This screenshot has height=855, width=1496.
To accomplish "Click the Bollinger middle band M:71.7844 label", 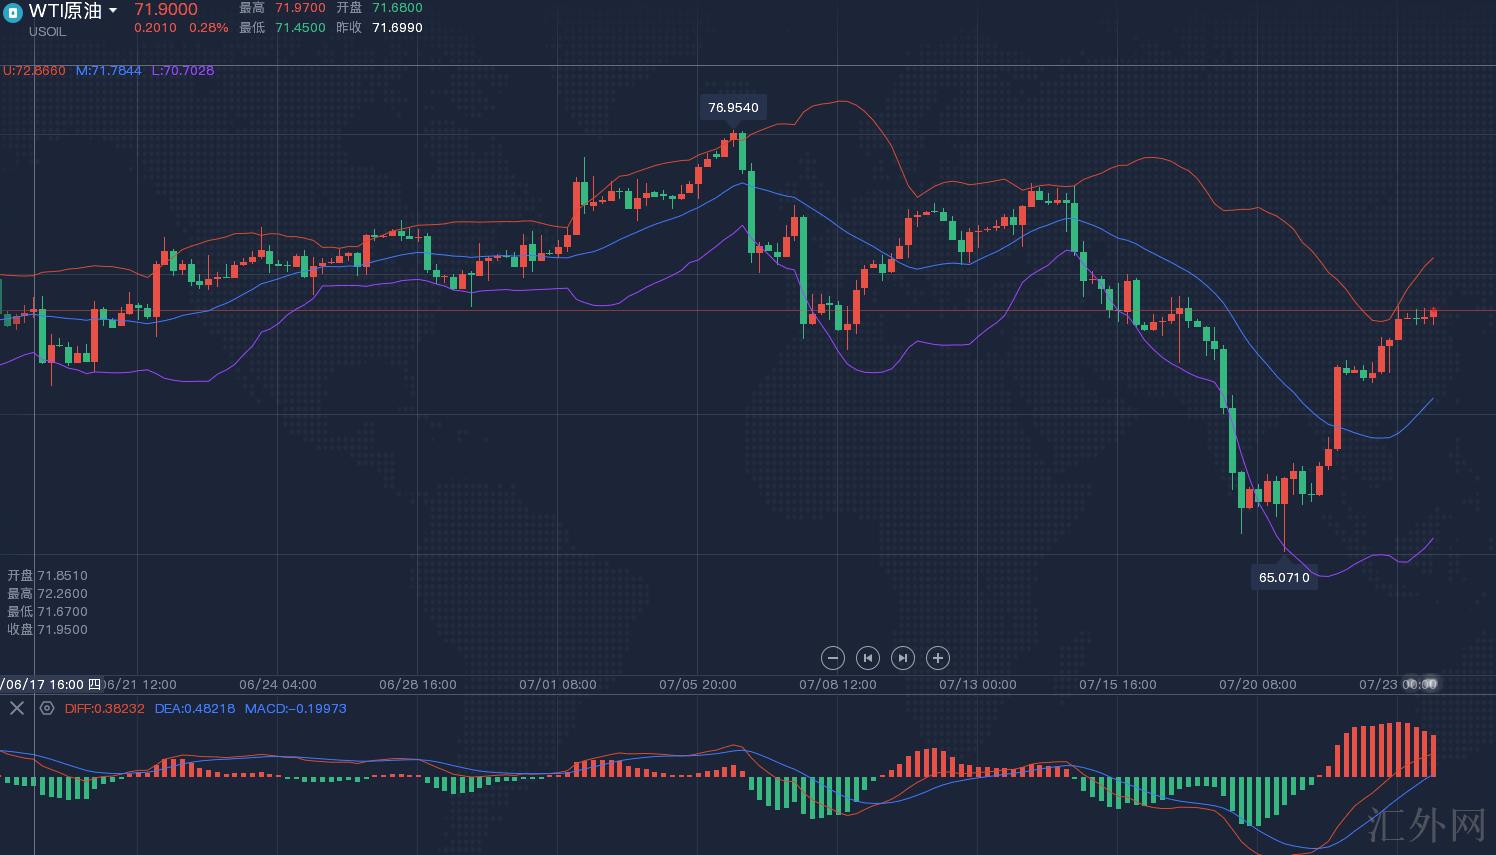I will pos(109,71).
